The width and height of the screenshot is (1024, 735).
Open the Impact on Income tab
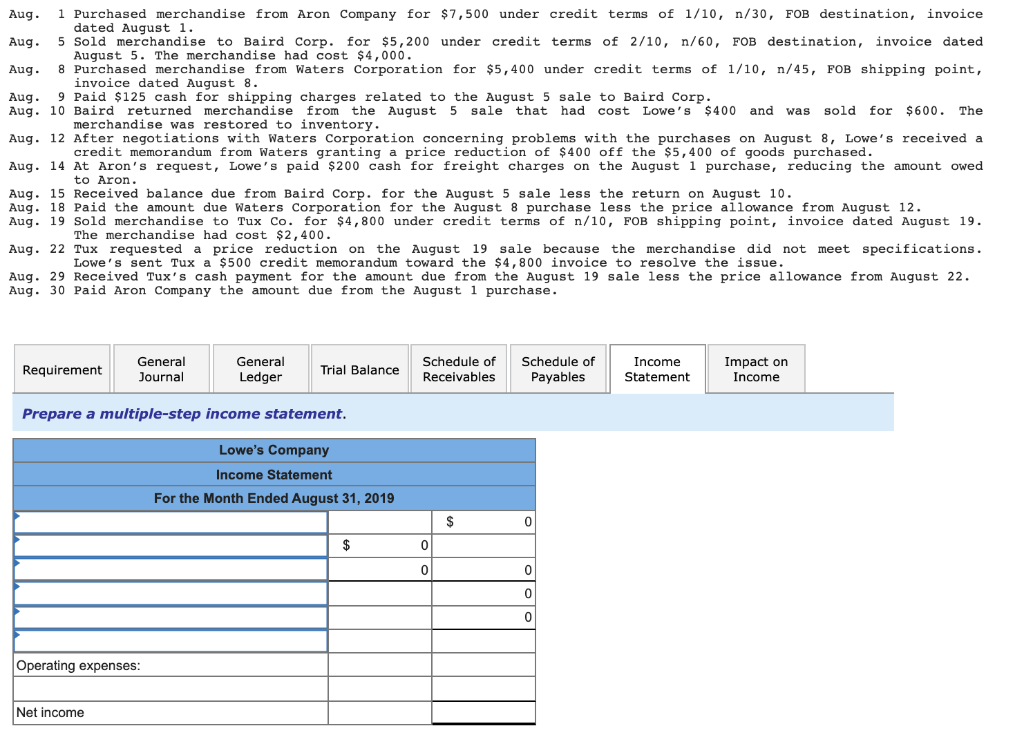point(756,369)
